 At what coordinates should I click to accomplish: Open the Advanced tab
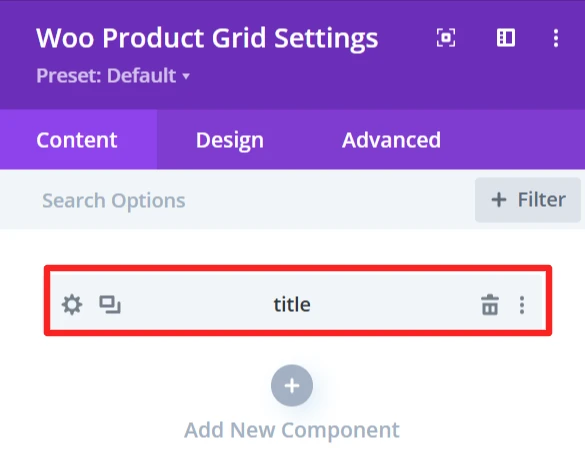pos(391,140)
